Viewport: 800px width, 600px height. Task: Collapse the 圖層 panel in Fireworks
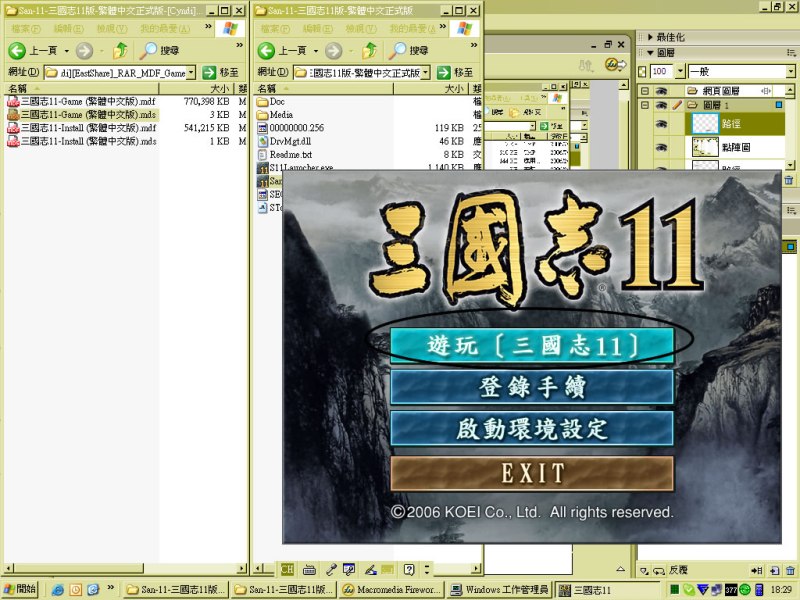coord(650,52)
